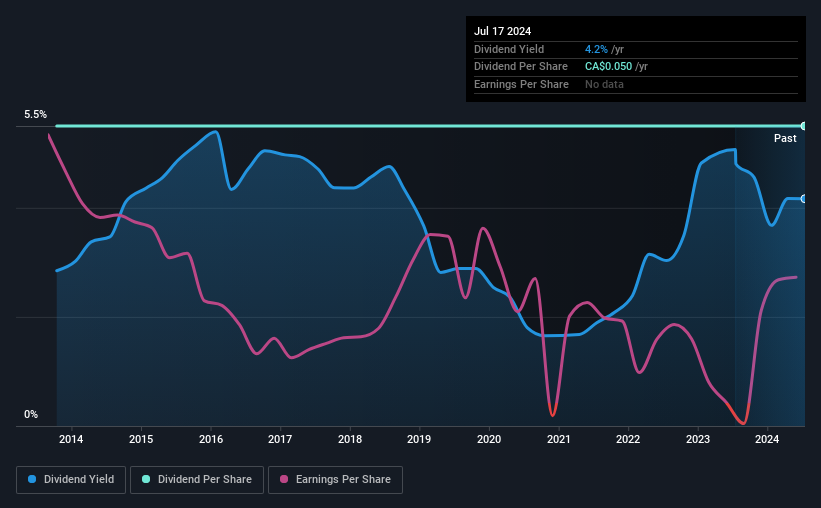Toggle the Earnings Per Share legend button
The height and width of the screenshot is (508, 821).
point(335,480)
